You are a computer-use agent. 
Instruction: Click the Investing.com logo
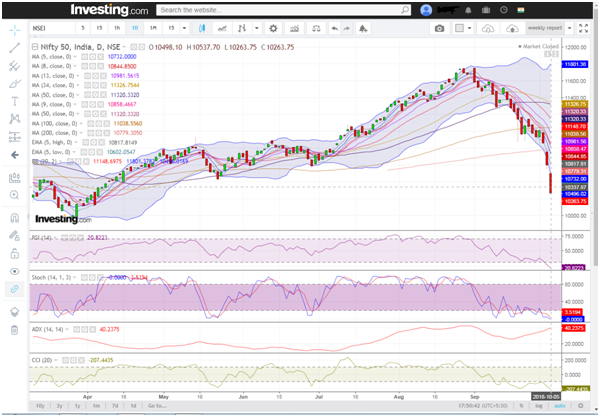click(109, 10)
